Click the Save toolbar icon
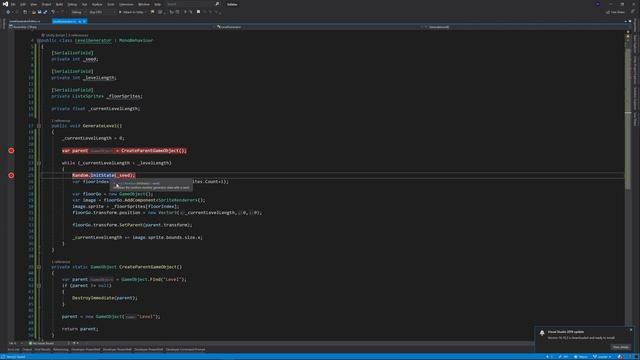640x360 pixels. 40,12
